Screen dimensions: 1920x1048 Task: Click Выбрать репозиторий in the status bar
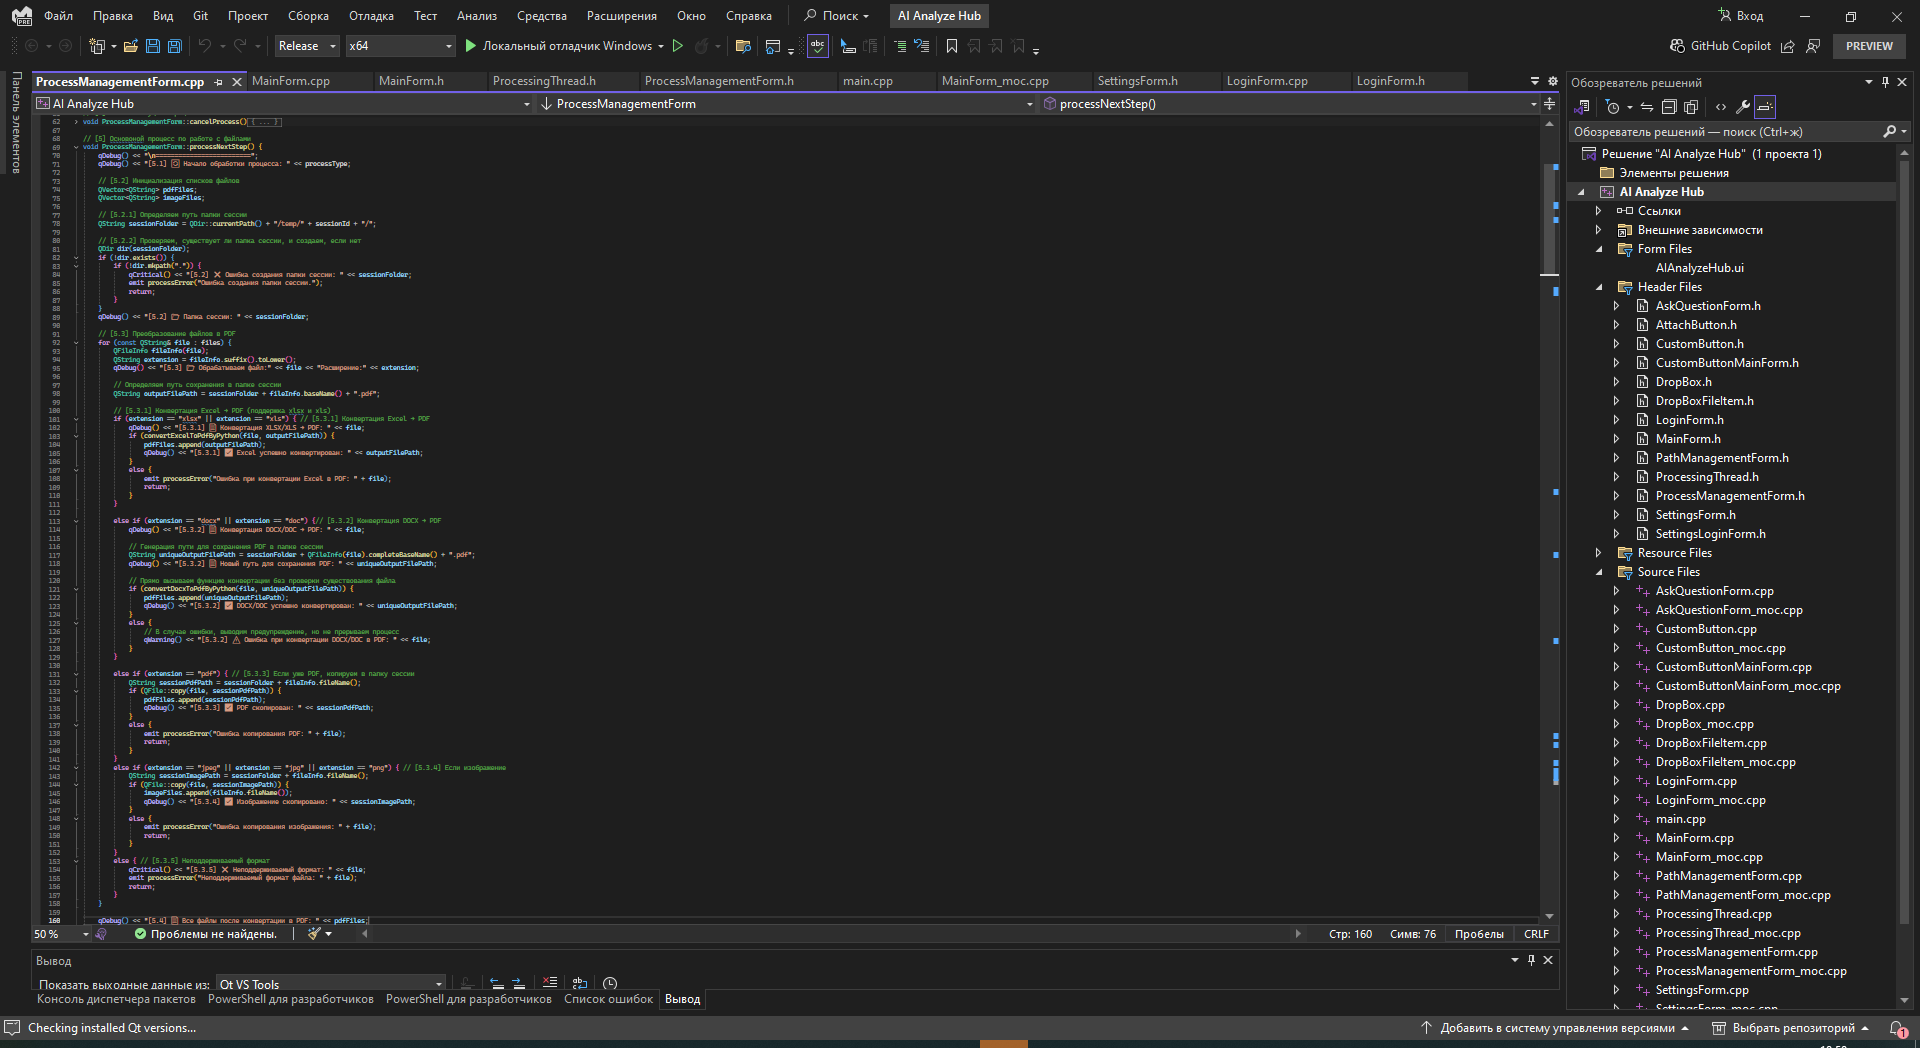[1792, 1028]
